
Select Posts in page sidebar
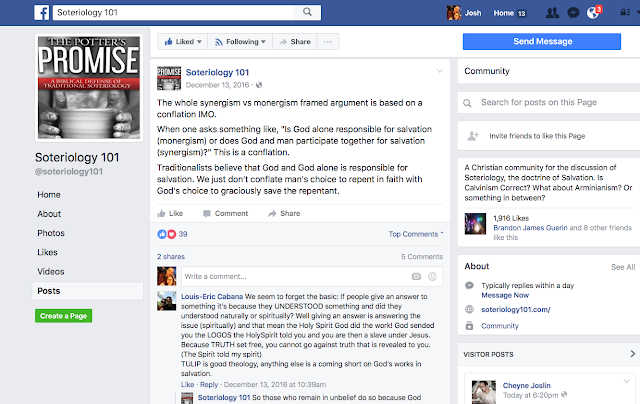(x=87, y=291)
